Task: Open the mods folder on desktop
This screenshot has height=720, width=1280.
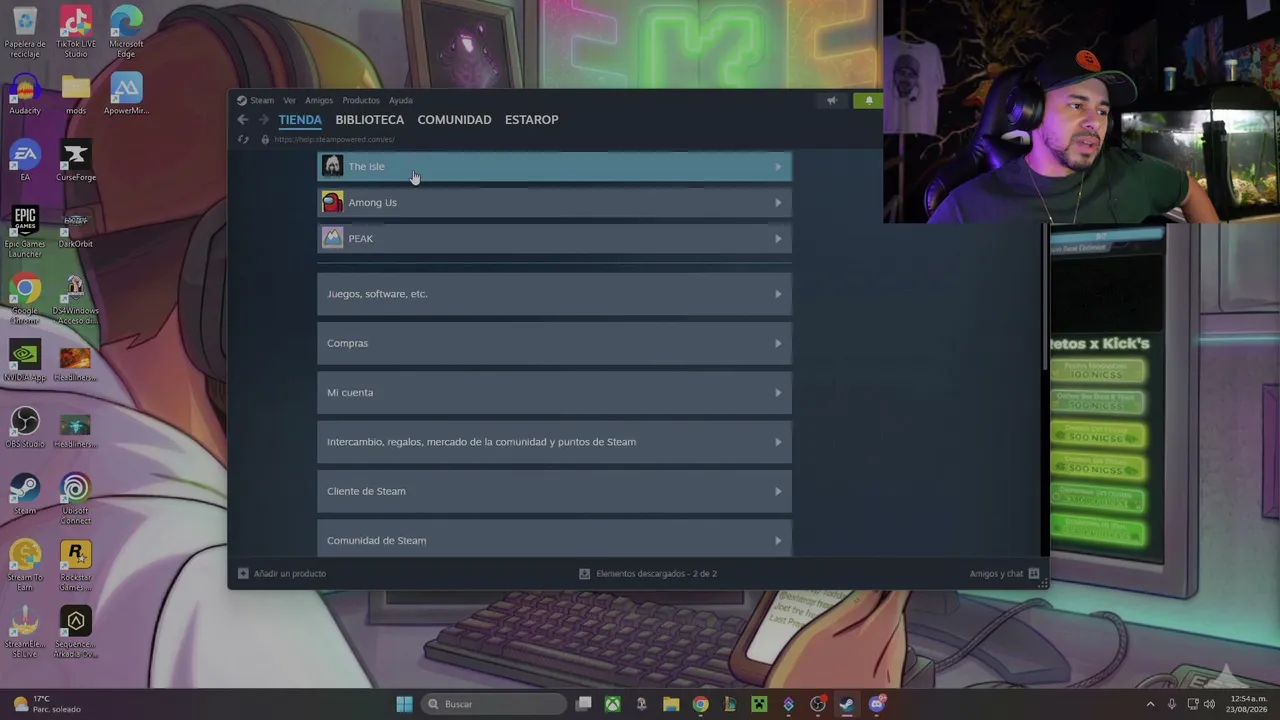Action: pyautogui.click(x=75, y=96)
